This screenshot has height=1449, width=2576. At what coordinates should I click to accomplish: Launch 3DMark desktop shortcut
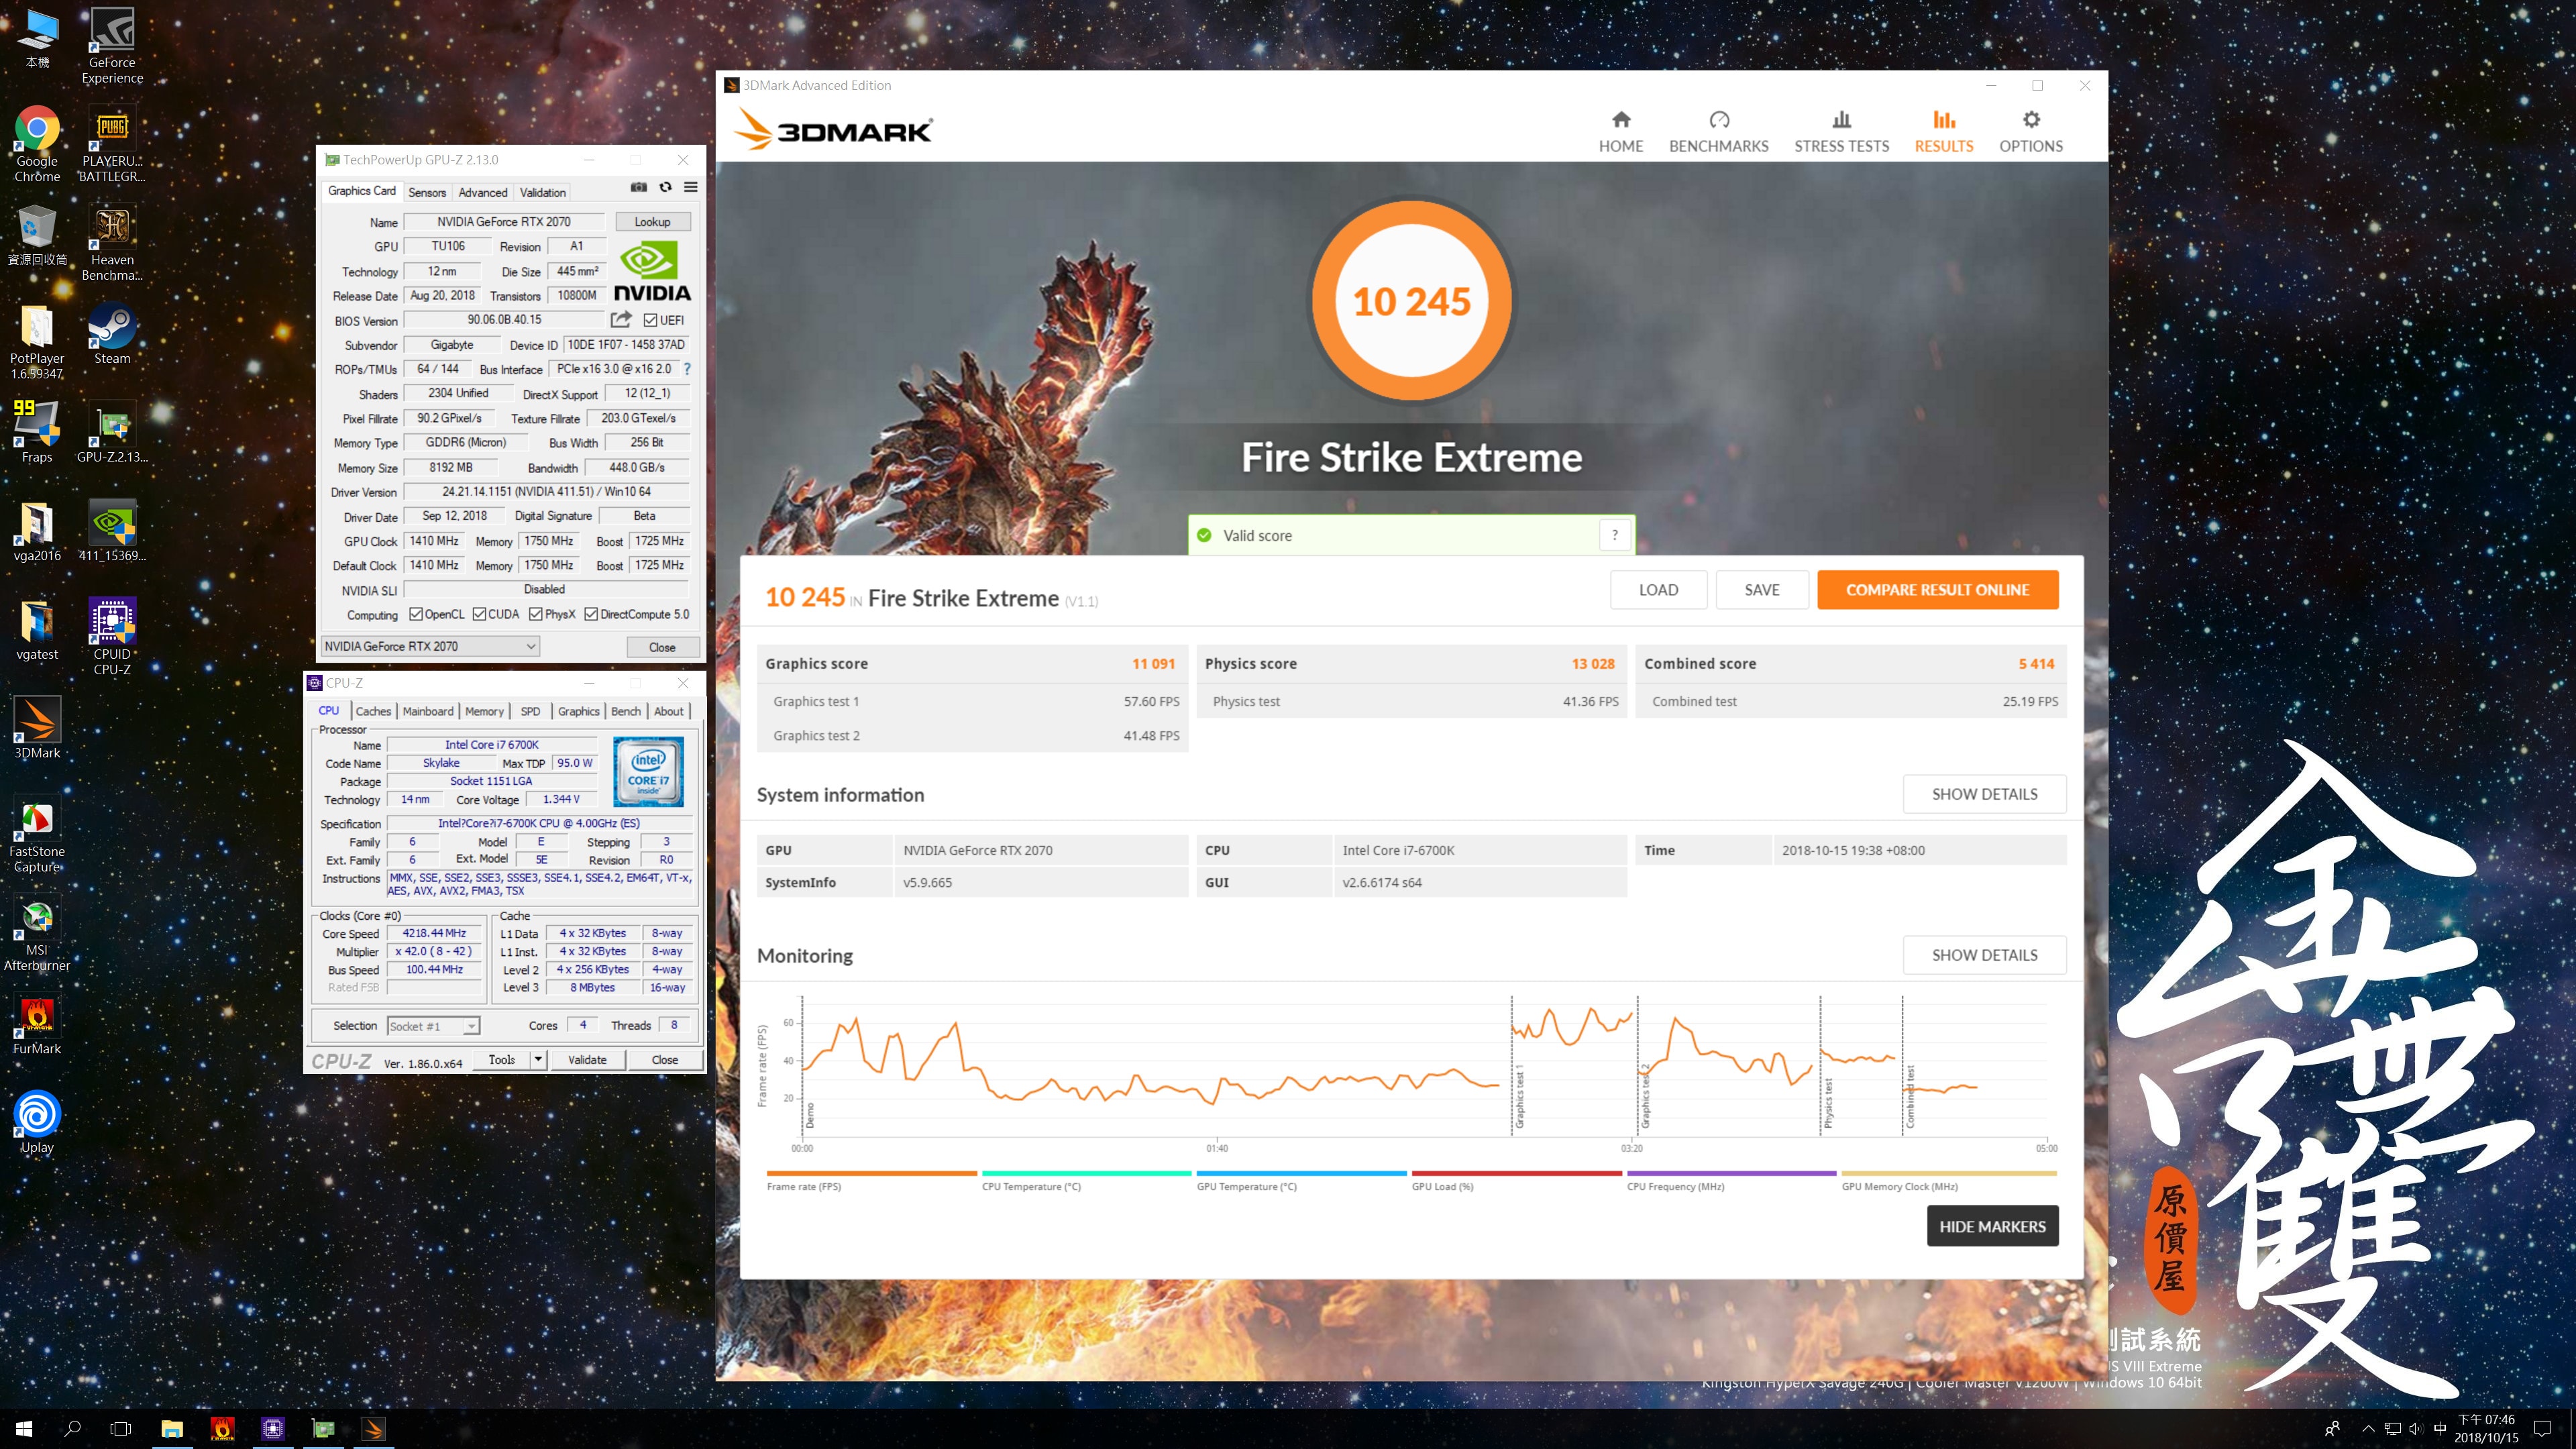tap(37, 728)
